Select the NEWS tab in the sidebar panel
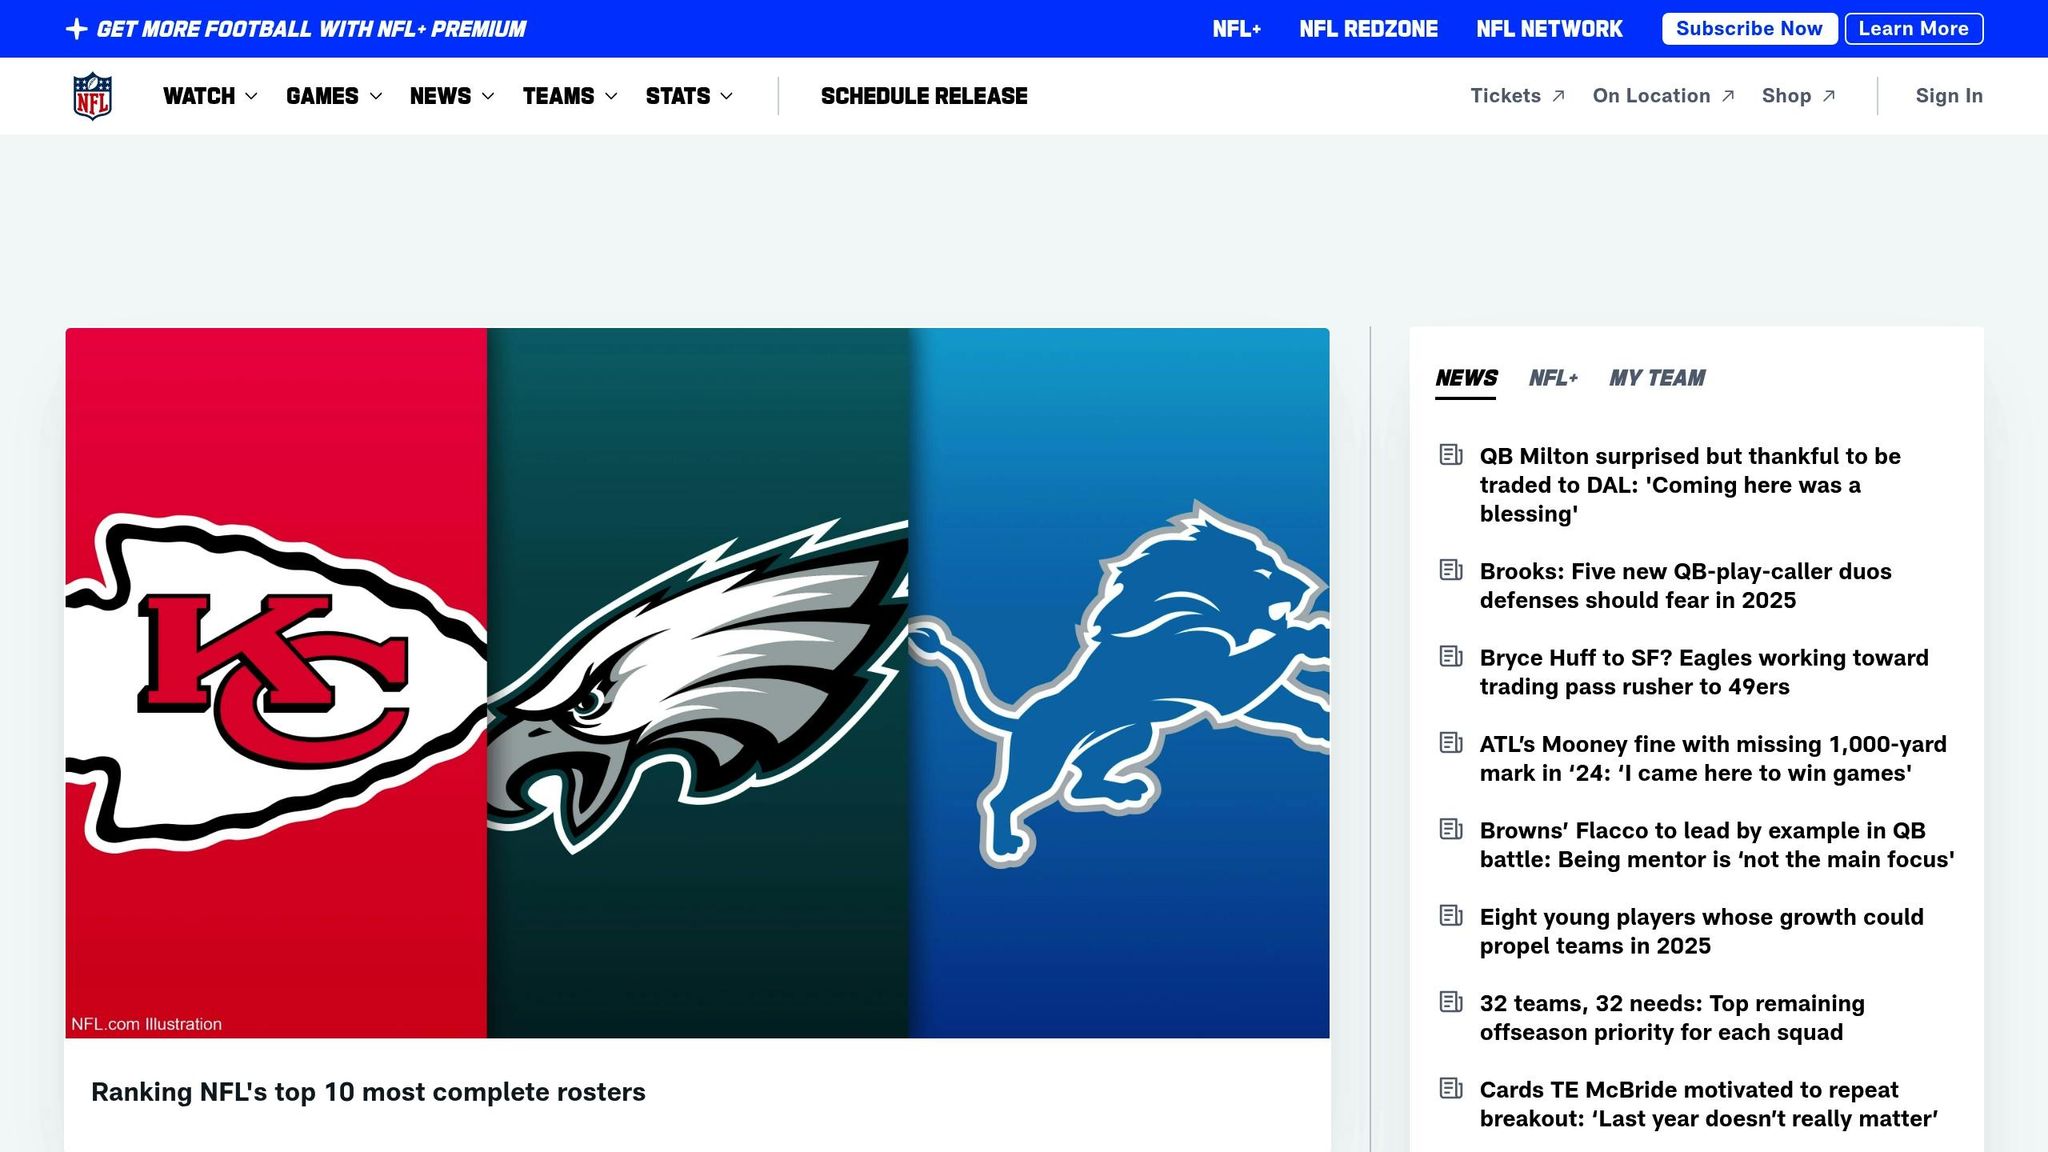The image size is (2048, 1152). 1466,378
